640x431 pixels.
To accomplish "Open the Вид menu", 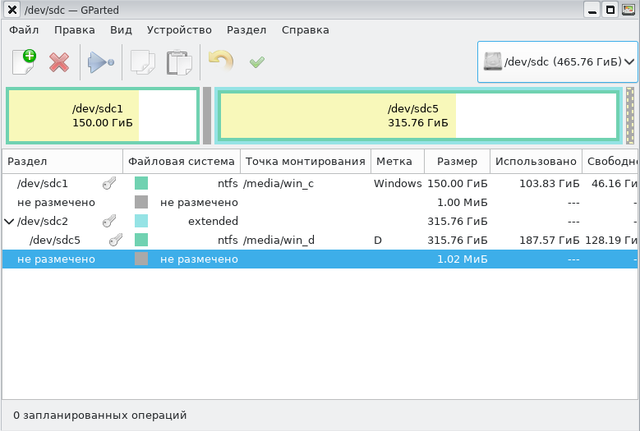I will (x=121, y=30).
